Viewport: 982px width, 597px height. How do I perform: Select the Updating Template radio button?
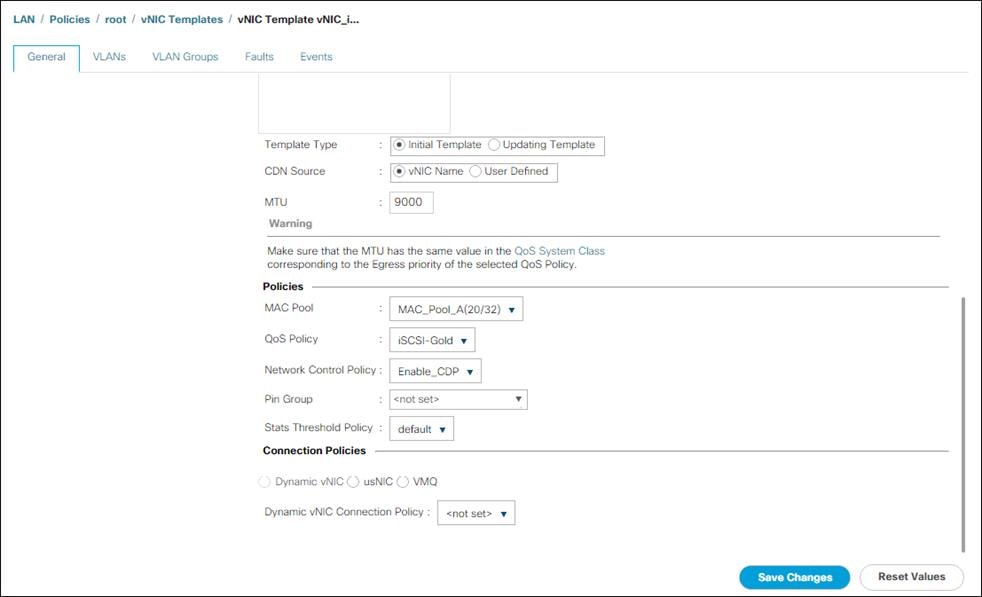coord(494,145)
